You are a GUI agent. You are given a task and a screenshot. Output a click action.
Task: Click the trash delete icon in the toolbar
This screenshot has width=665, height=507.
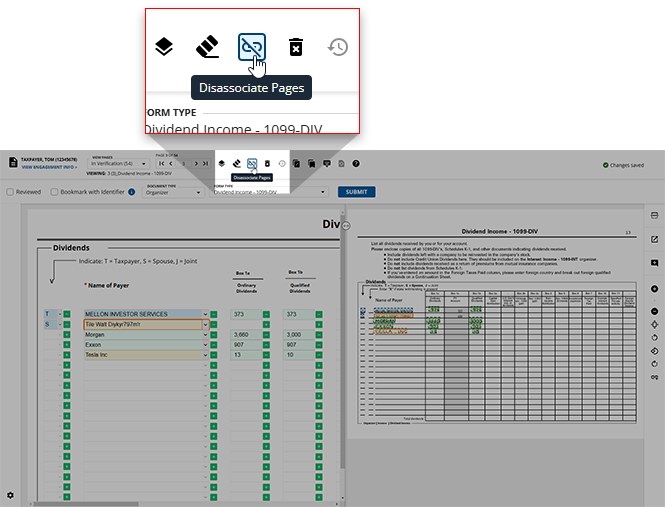(x=295, y=47)
